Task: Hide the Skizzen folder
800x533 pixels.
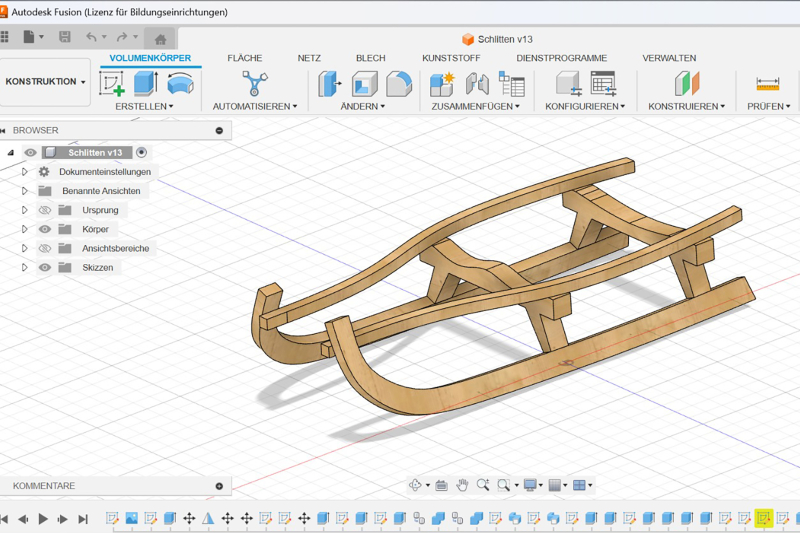Action: [45, 267]
